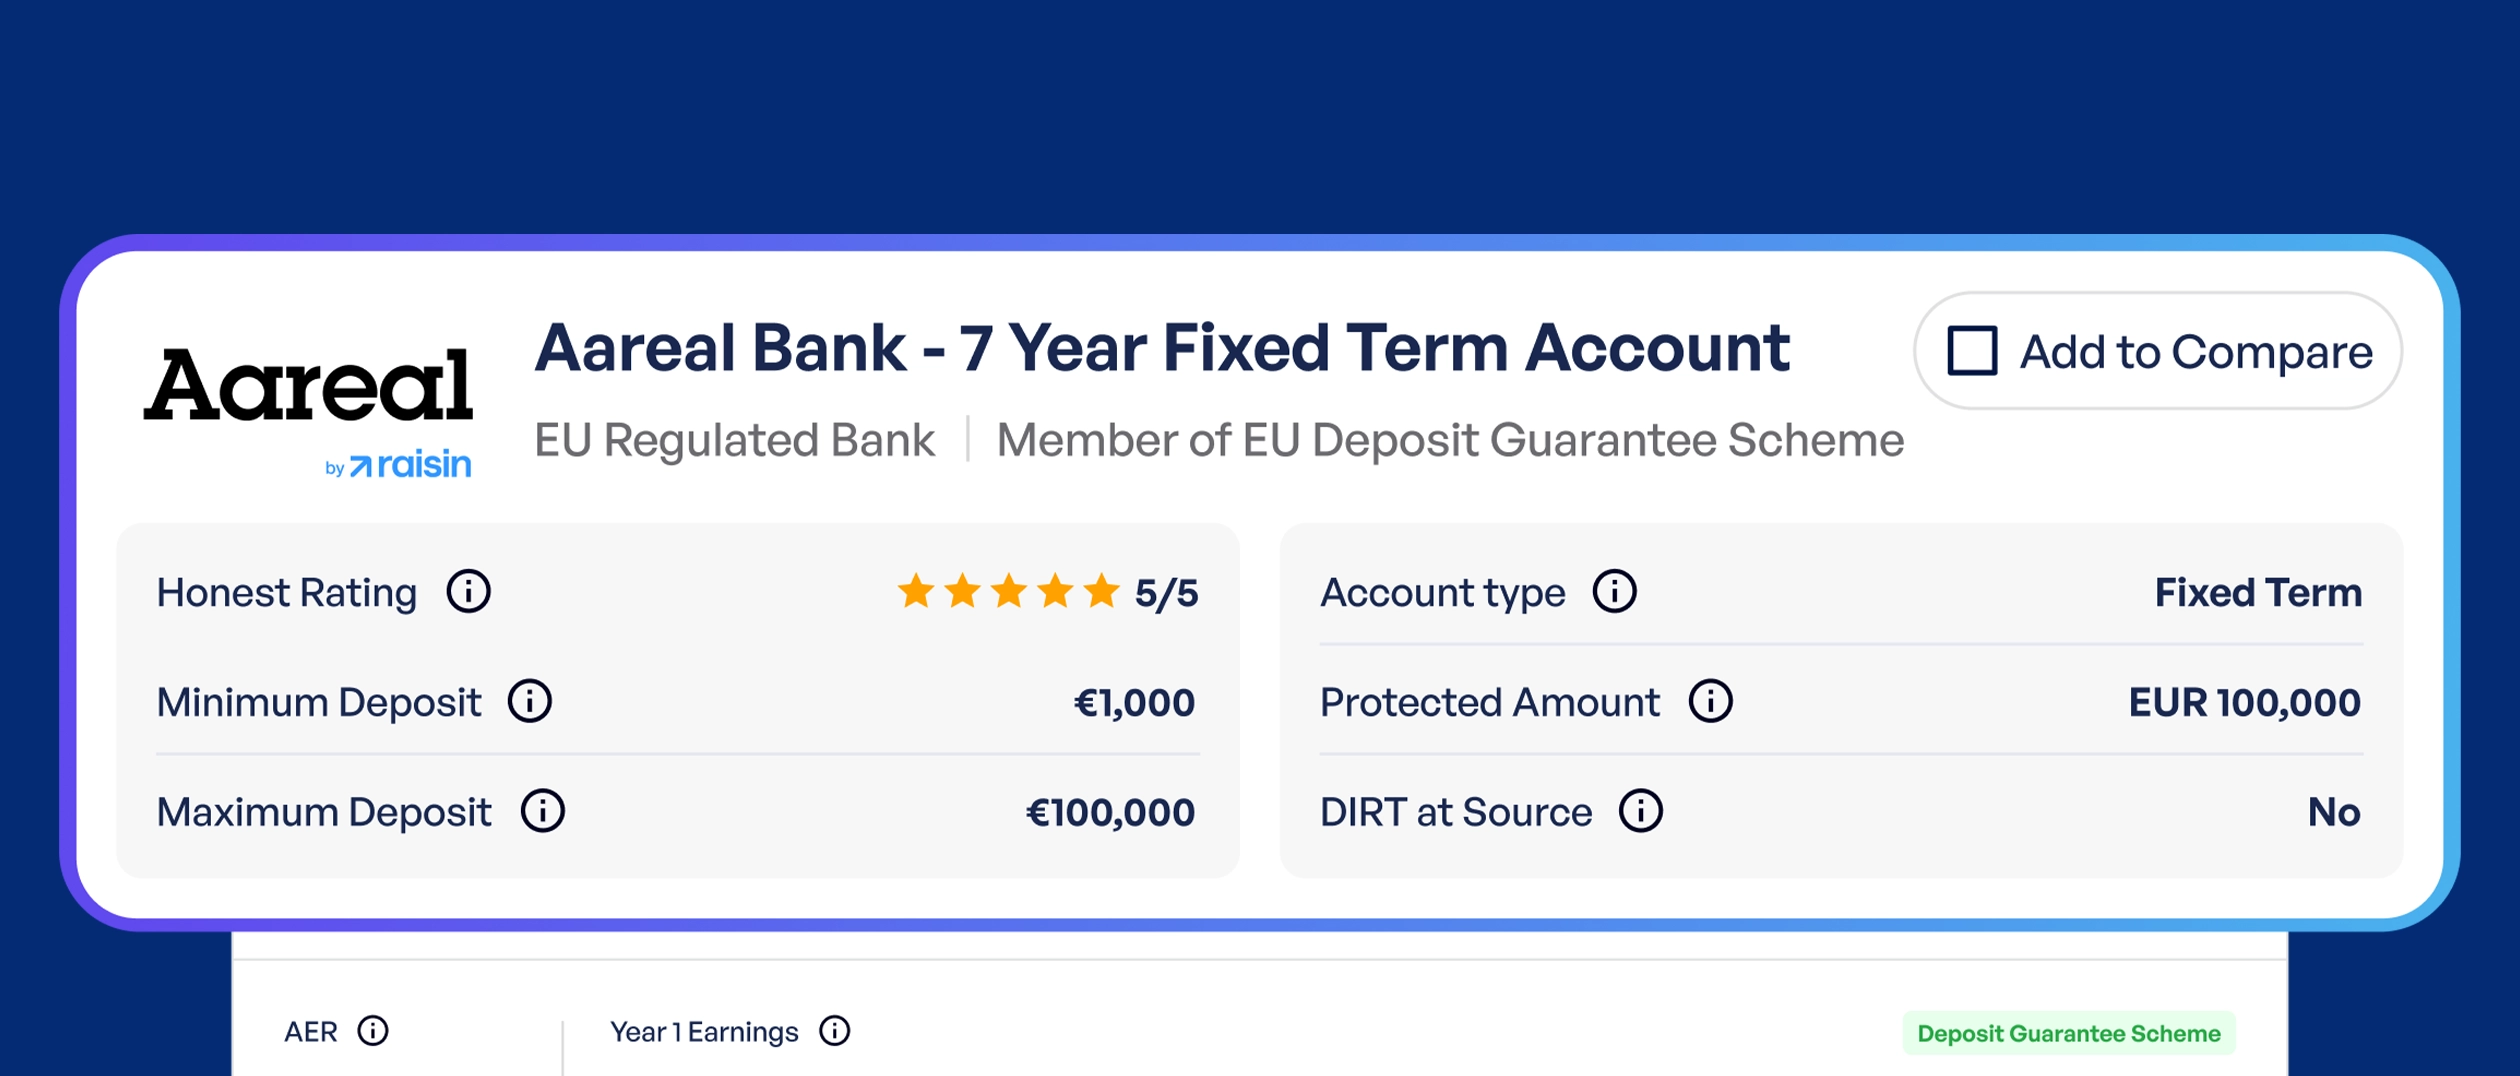Click the AER info icon
The width and height of the screenshot is (2520, 1076).
coord(373,1031)
